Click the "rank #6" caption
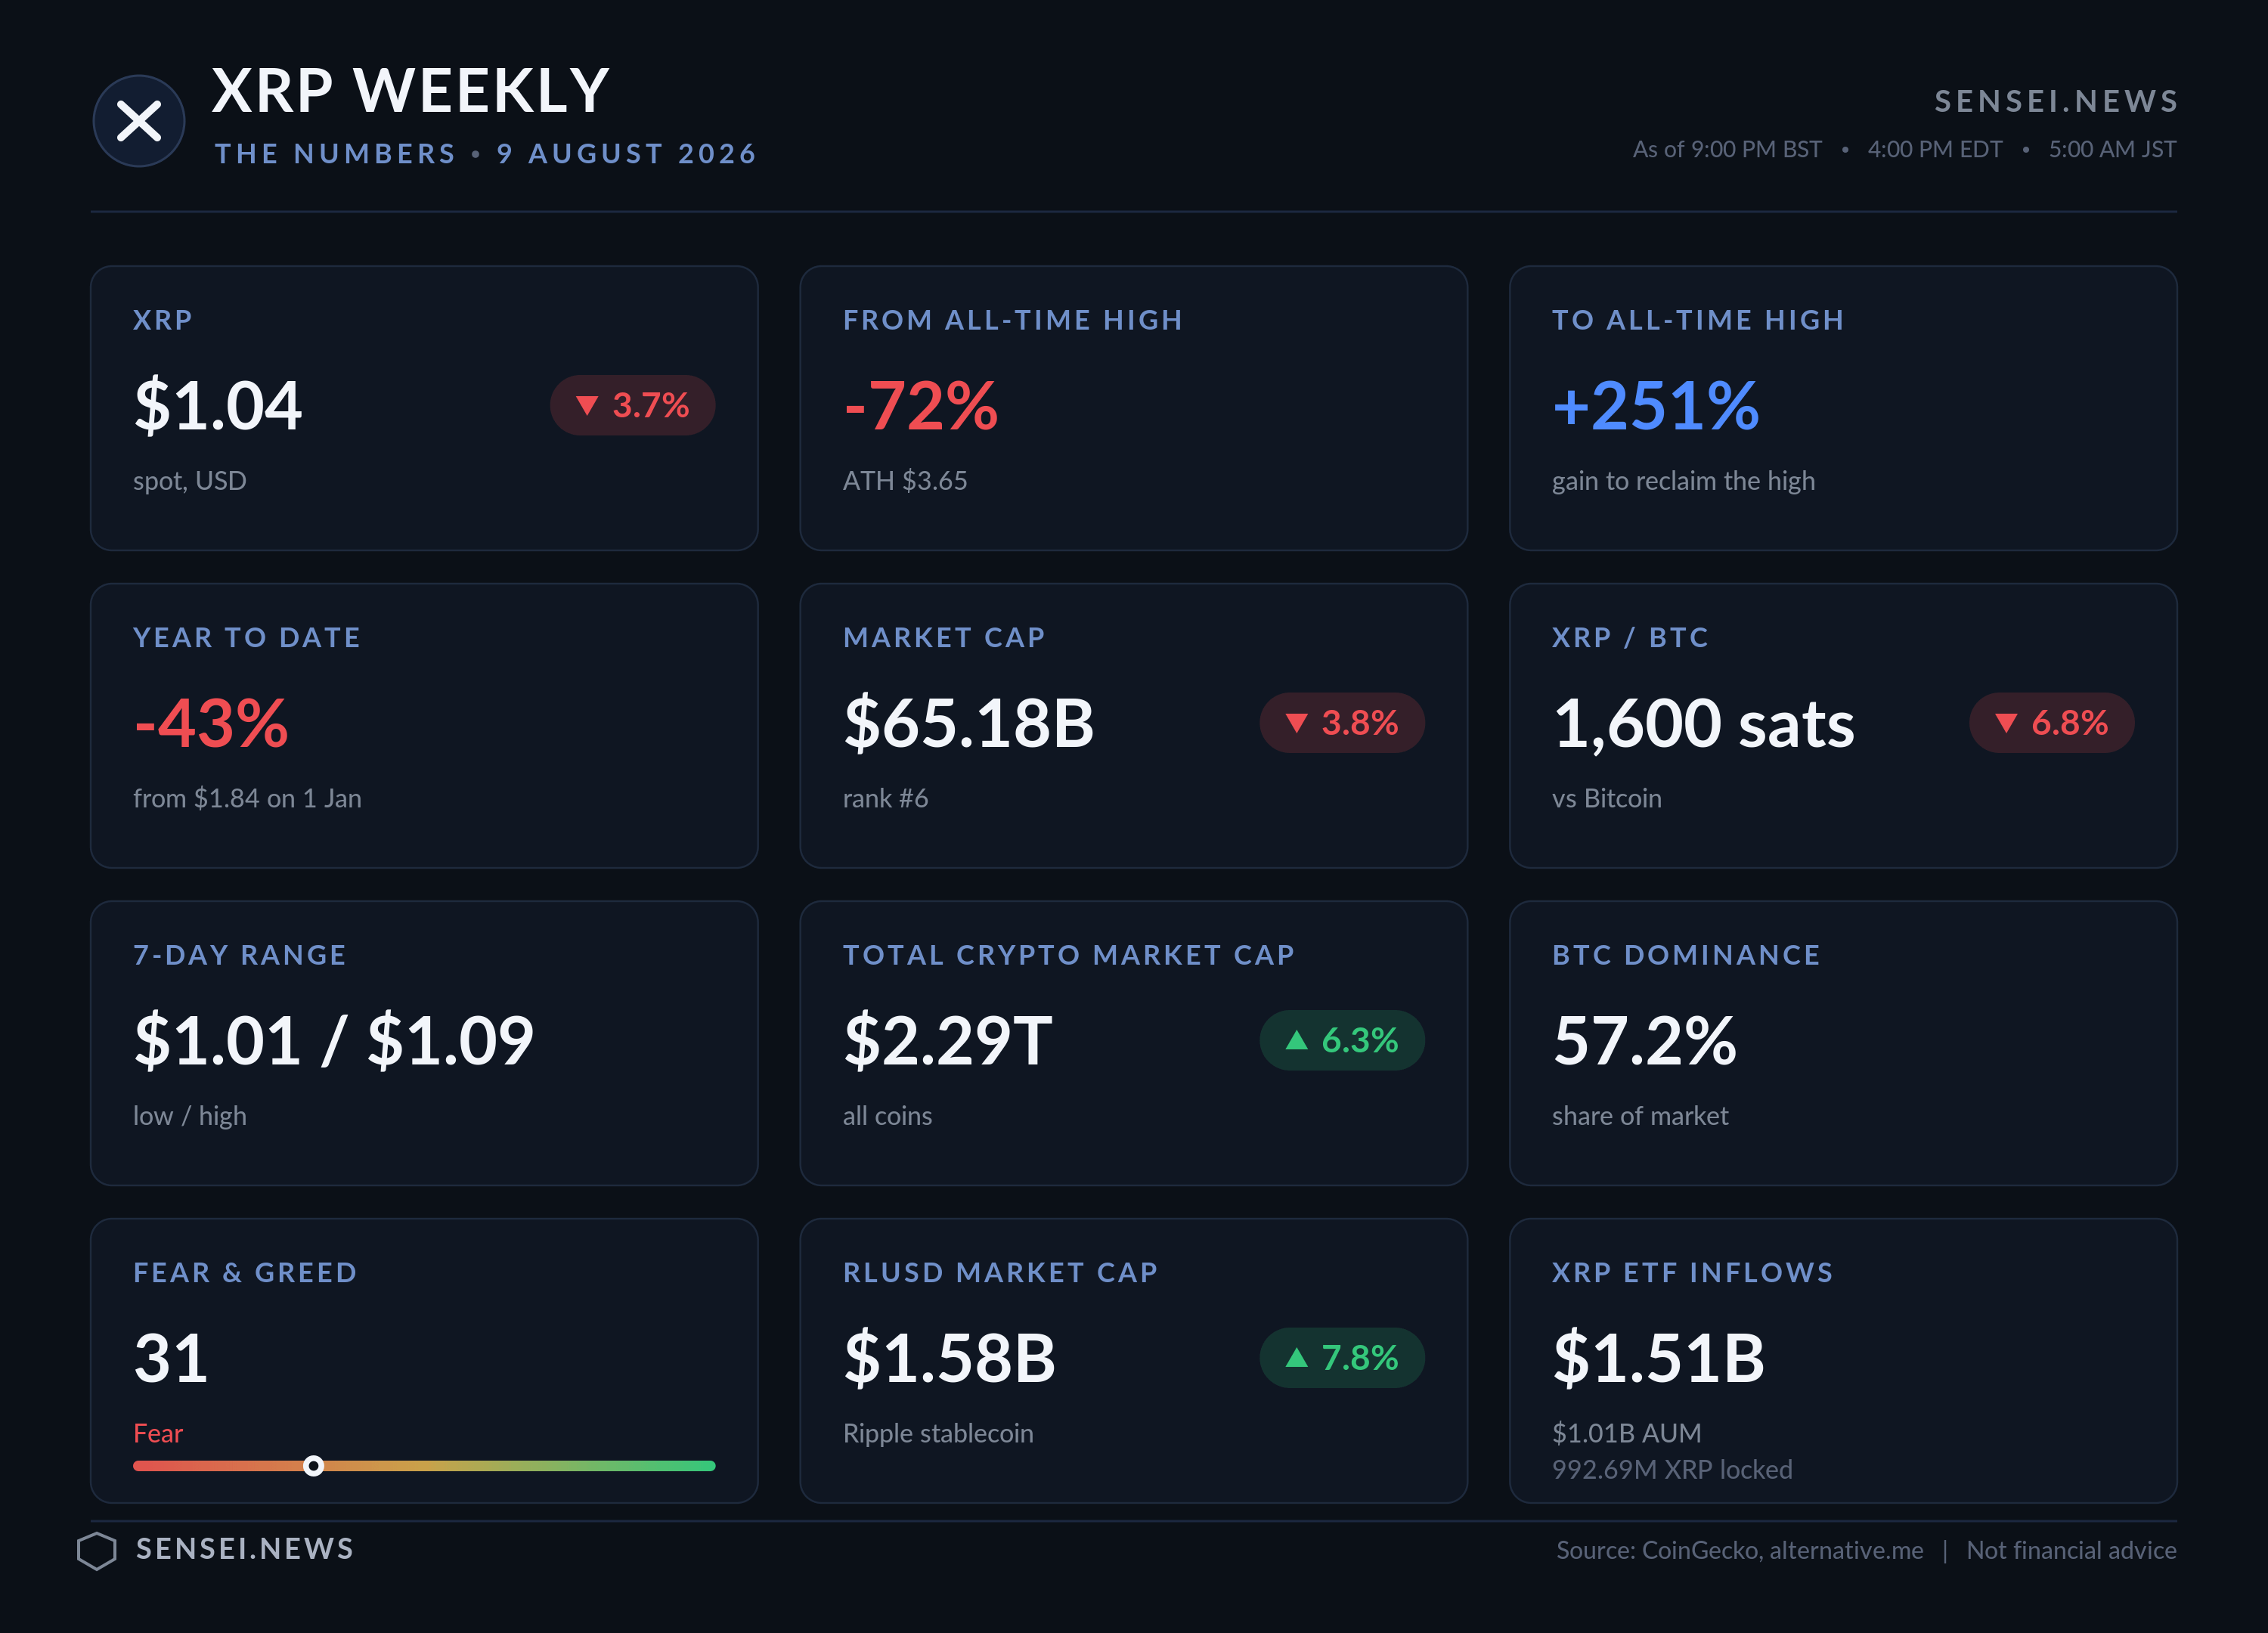2268x1633 pixels. [885, 798]
